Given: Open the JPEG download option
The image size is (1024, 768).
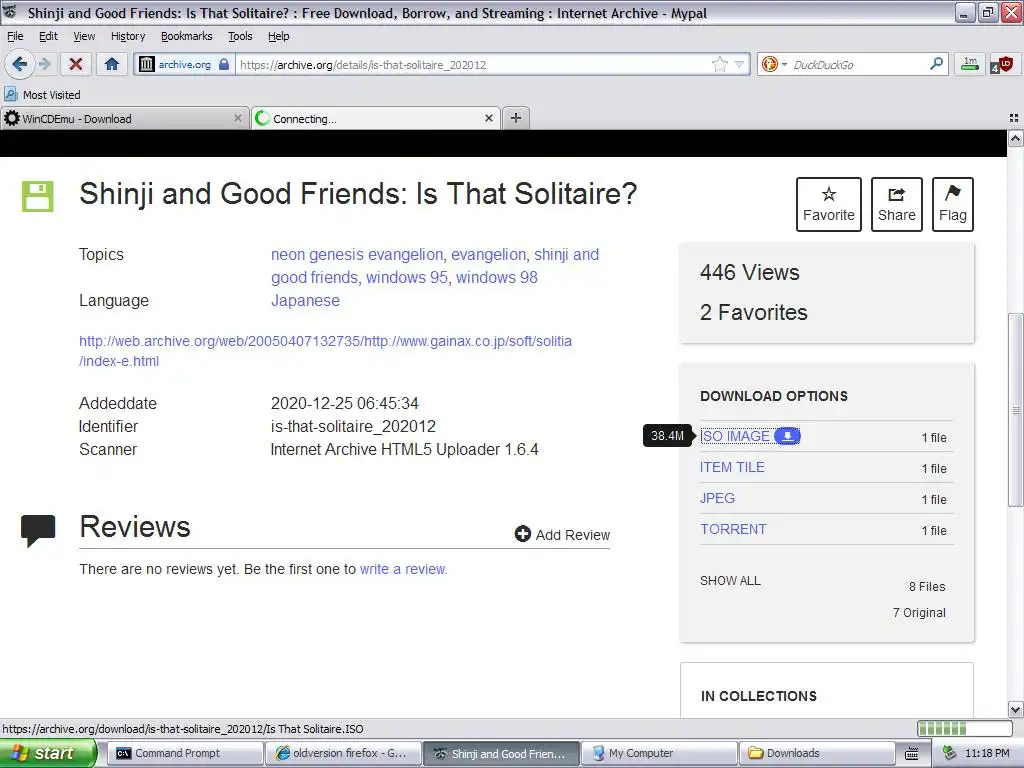Looking at the screenshot, I should [x=717, y=498].
